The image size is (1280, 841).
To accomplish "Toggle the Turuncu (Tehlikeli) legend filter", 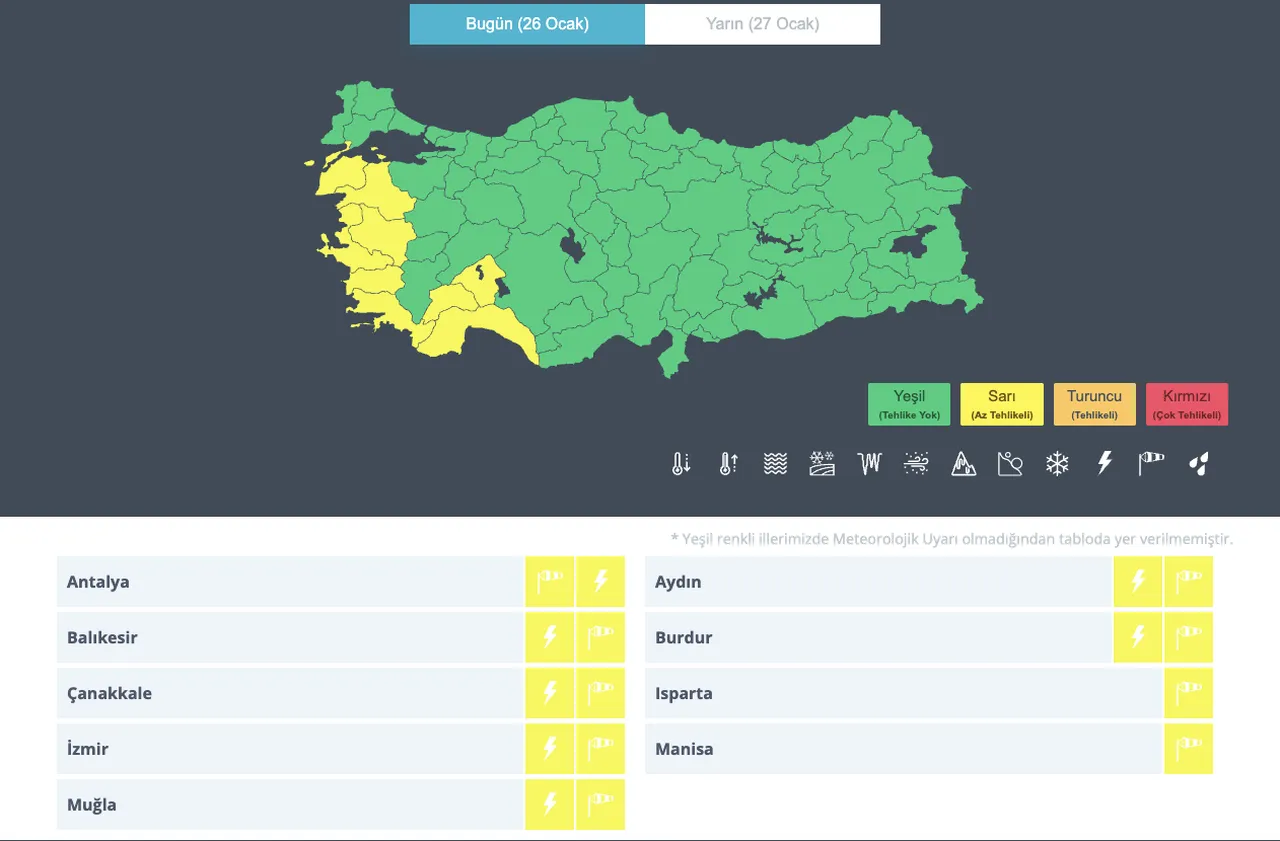I will (x=1094, y=403).
